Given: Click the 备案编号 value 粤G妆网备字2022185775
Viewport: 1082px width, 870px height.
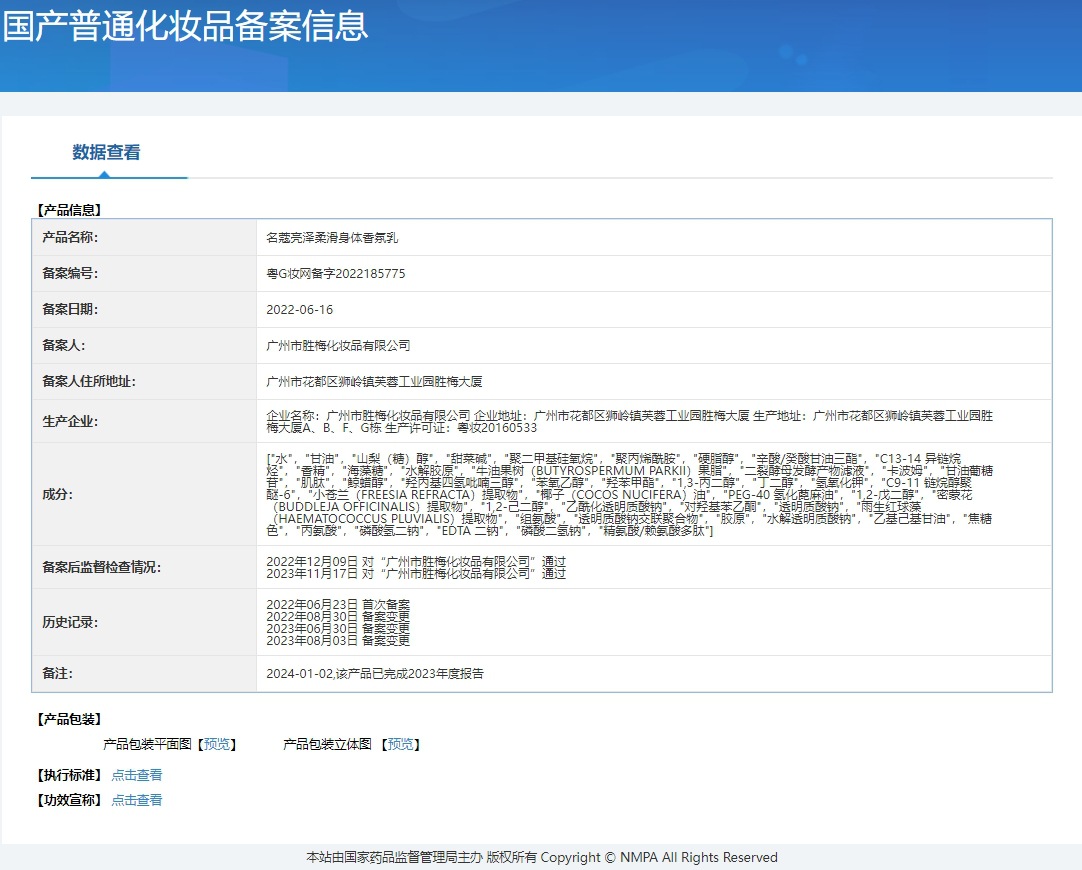Looking at the screenshot, I should pos(335,274).
